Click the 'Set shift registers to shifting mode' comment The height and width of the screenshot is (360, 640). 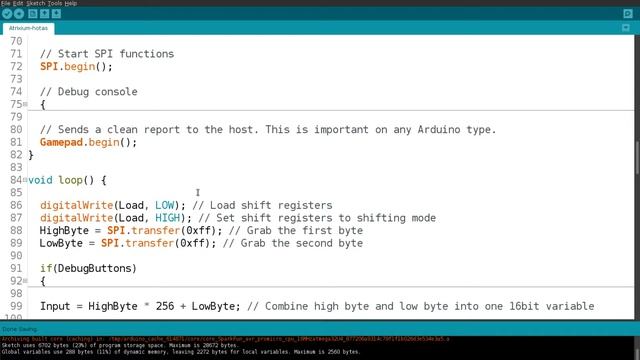(x=317, y=218)
